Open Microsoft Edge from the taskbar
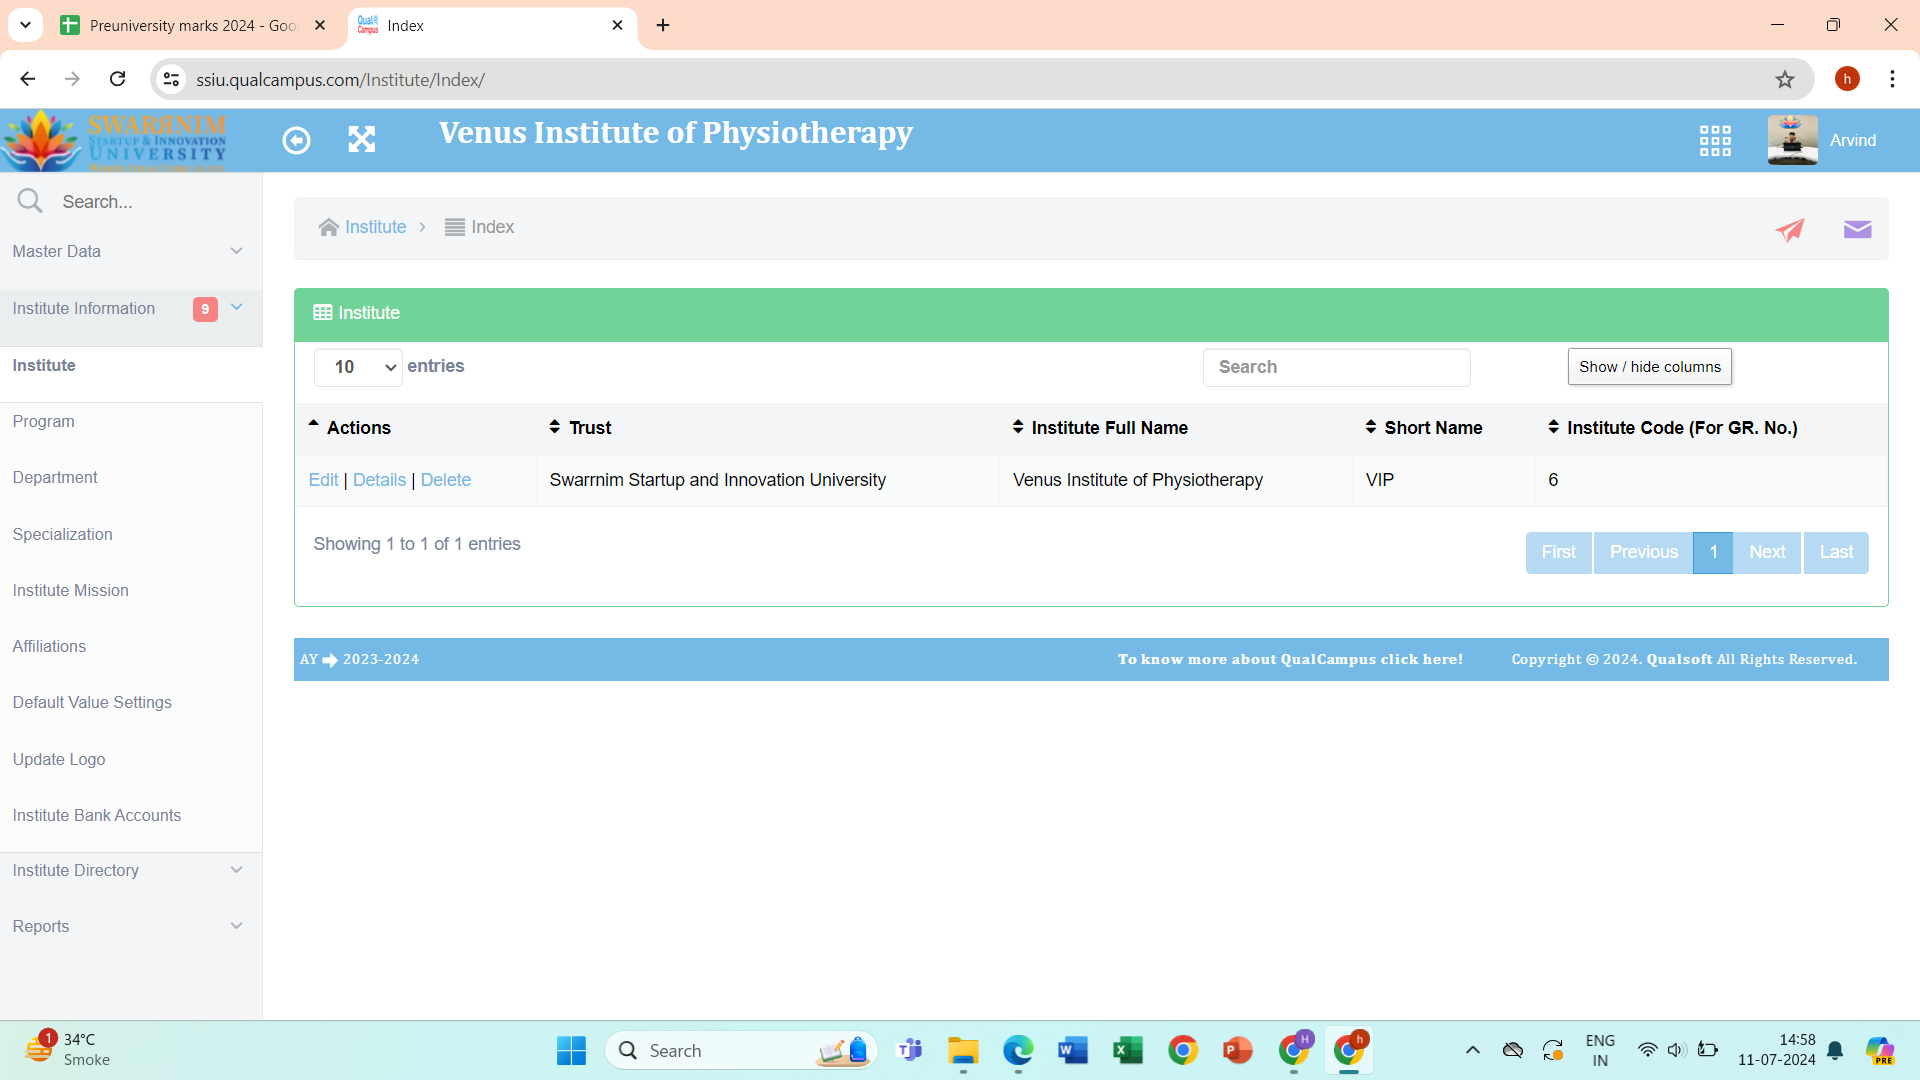Screen dimensions: 1920x1080 click(x=1018, y=1050)
